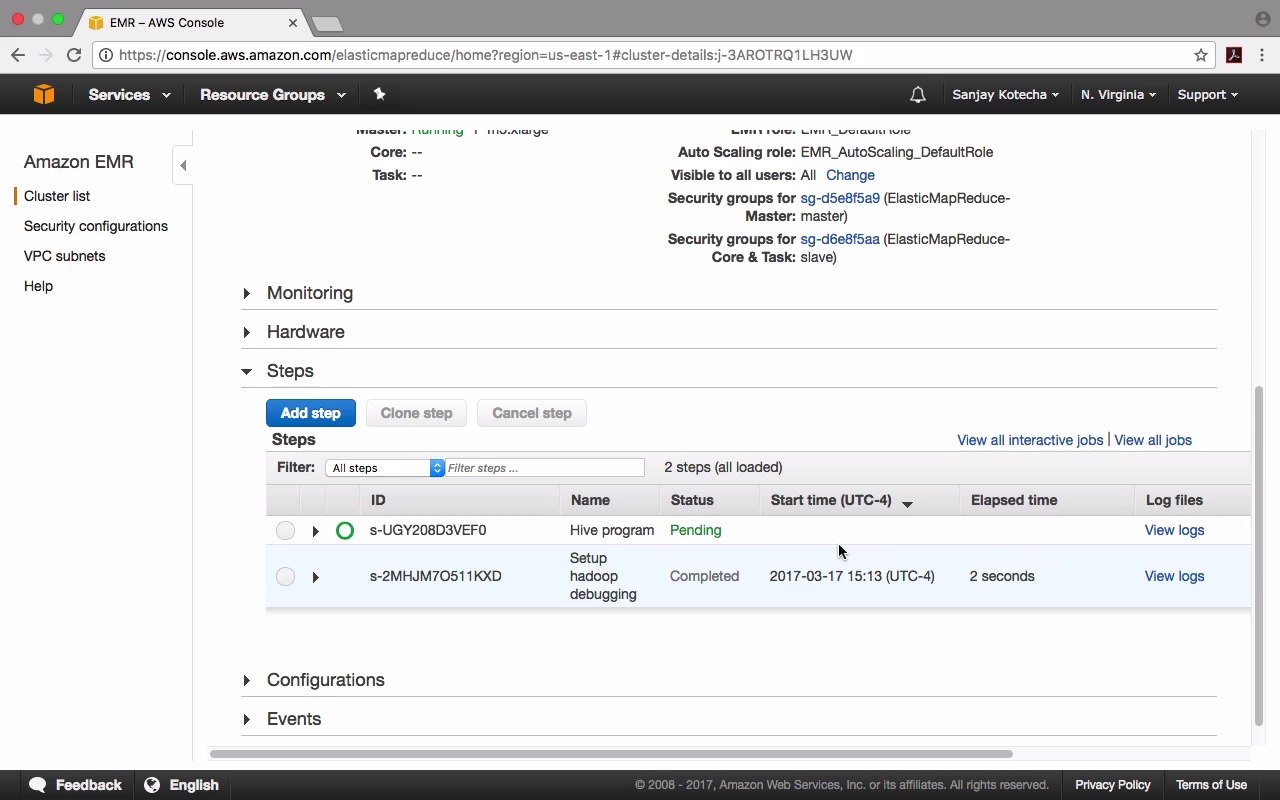1280x800 pixels.
Task: Click the Cancel step button
Action: point(532,413)
